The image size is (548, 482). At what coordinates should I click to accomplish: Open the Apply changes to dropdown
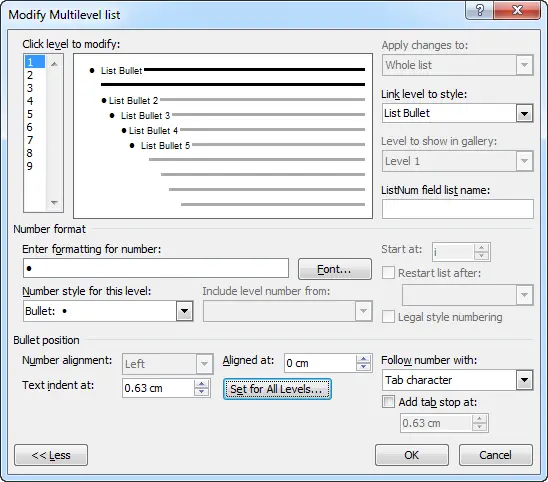(524, 65)
